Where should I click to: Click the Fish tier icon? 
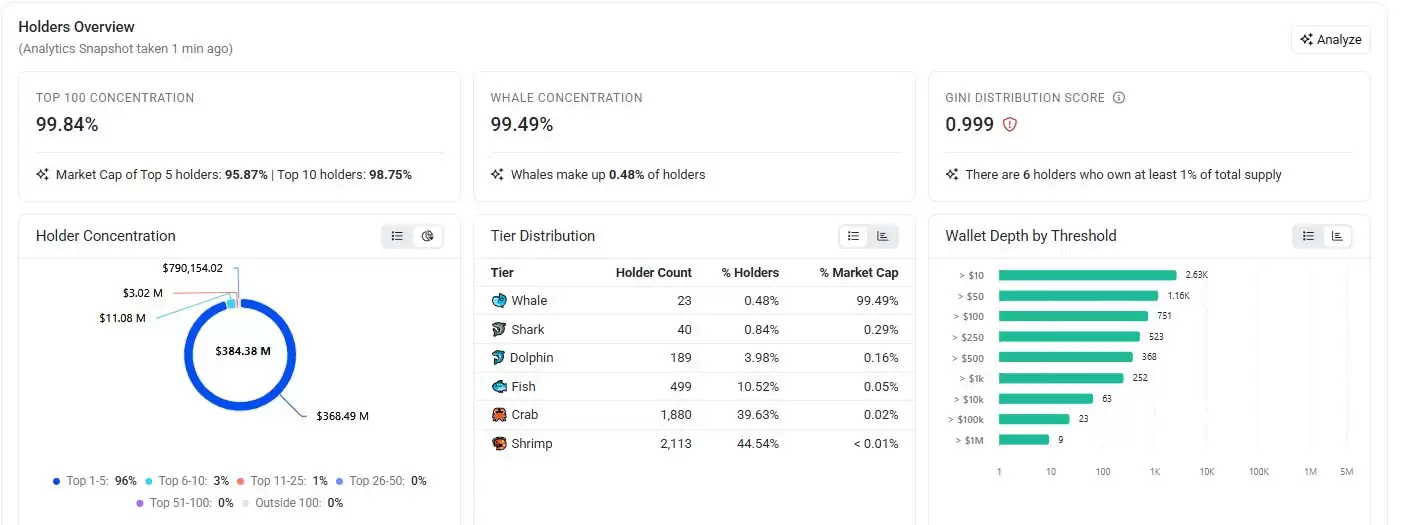click(499, 386)
